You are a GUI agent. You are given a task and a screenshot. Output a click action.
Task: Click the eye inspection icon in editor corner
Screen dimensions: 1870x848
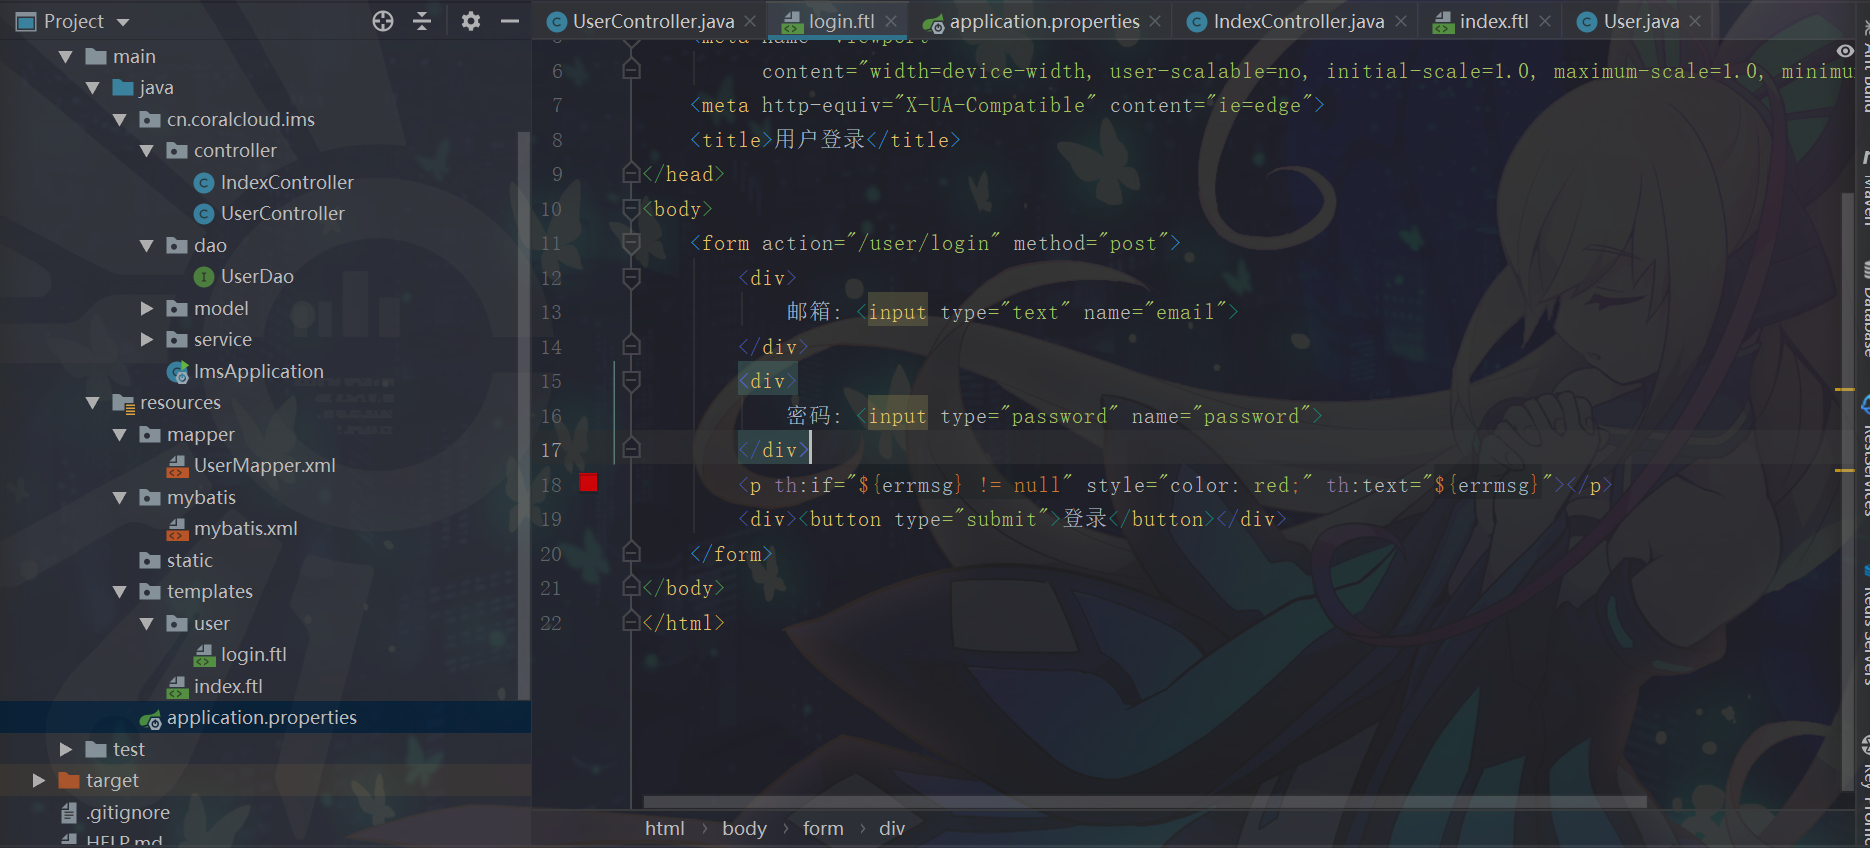pos(1845,51)
